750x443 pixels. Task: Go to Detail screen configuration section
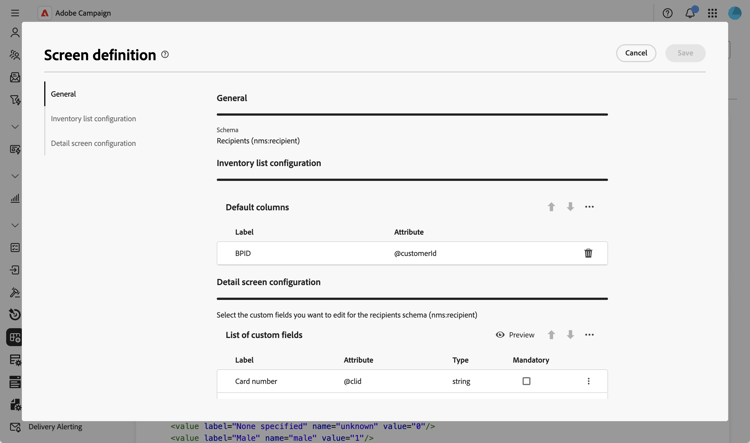[x=93, y=144]
